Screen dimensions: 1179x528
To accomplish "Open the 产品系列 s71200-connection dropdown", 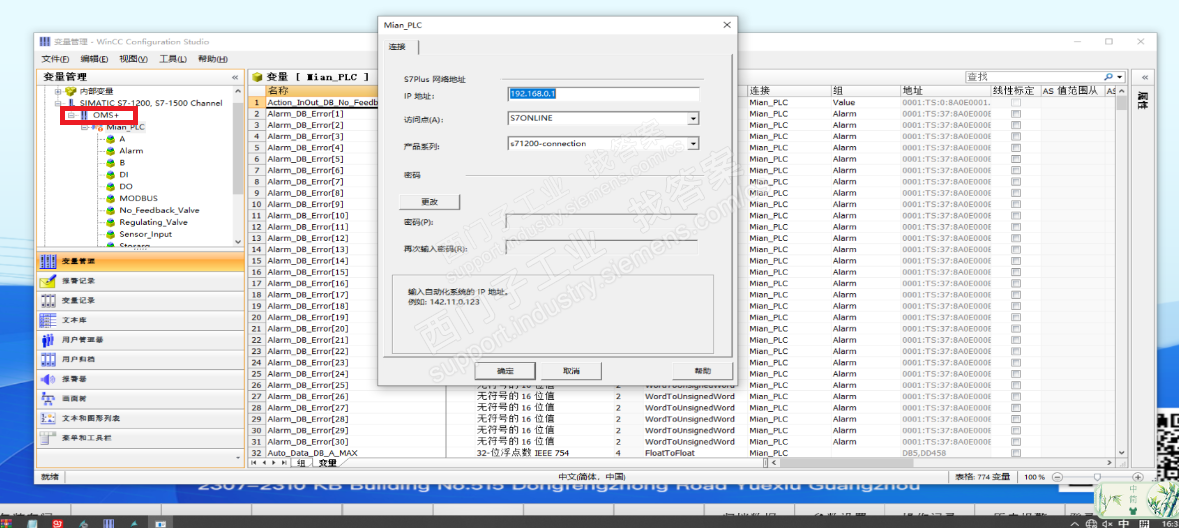I will [x=693, y=144].
